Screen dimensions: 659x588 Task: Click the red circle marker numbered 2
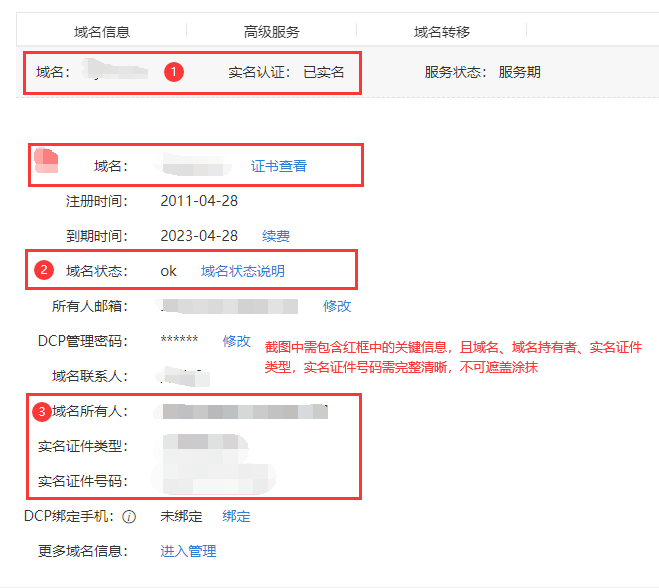coord(44,270)
